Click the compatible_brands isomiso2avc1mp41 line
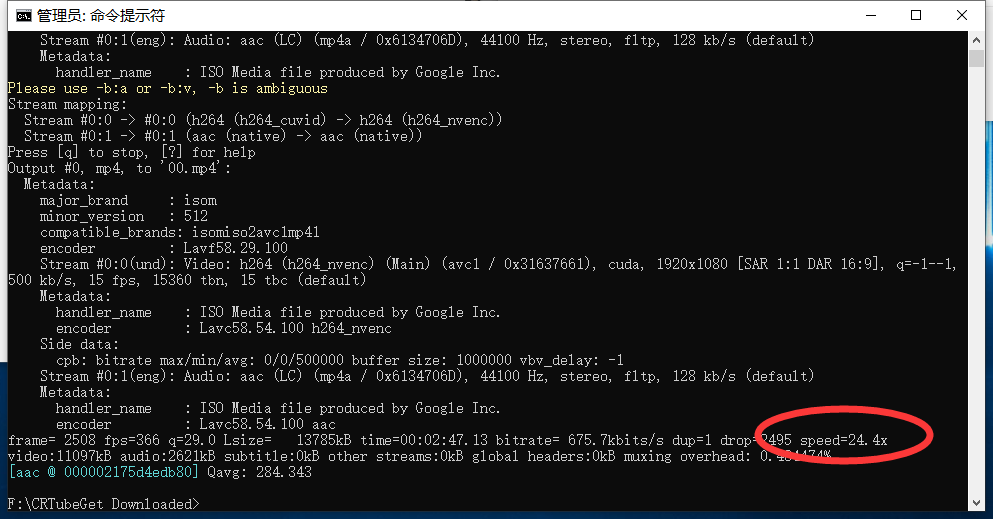Image resolution: width=993 pixels, height=519 pixels. coord(180,232)
